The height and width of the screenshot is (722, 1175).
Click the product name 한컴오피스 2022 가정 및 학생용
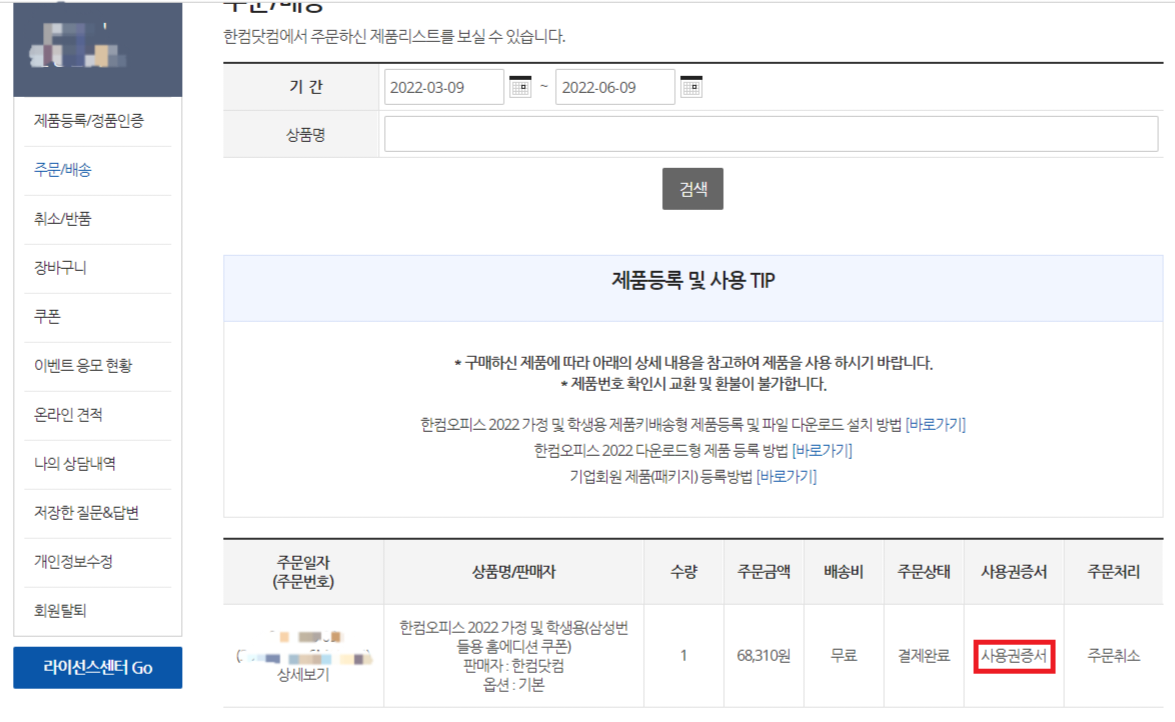click(x=513, y=637)
